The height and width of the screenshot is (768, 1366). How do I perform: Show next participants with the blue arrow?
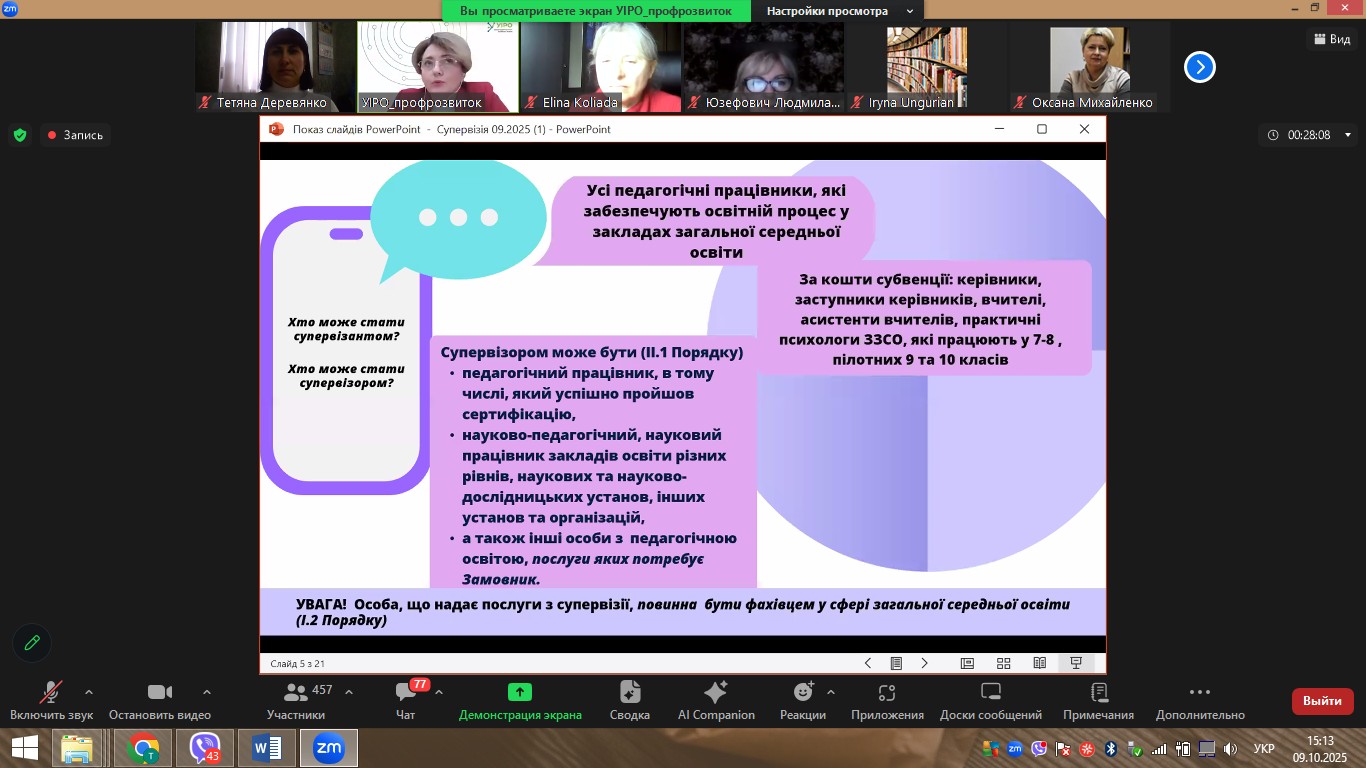coord(1199,67)
